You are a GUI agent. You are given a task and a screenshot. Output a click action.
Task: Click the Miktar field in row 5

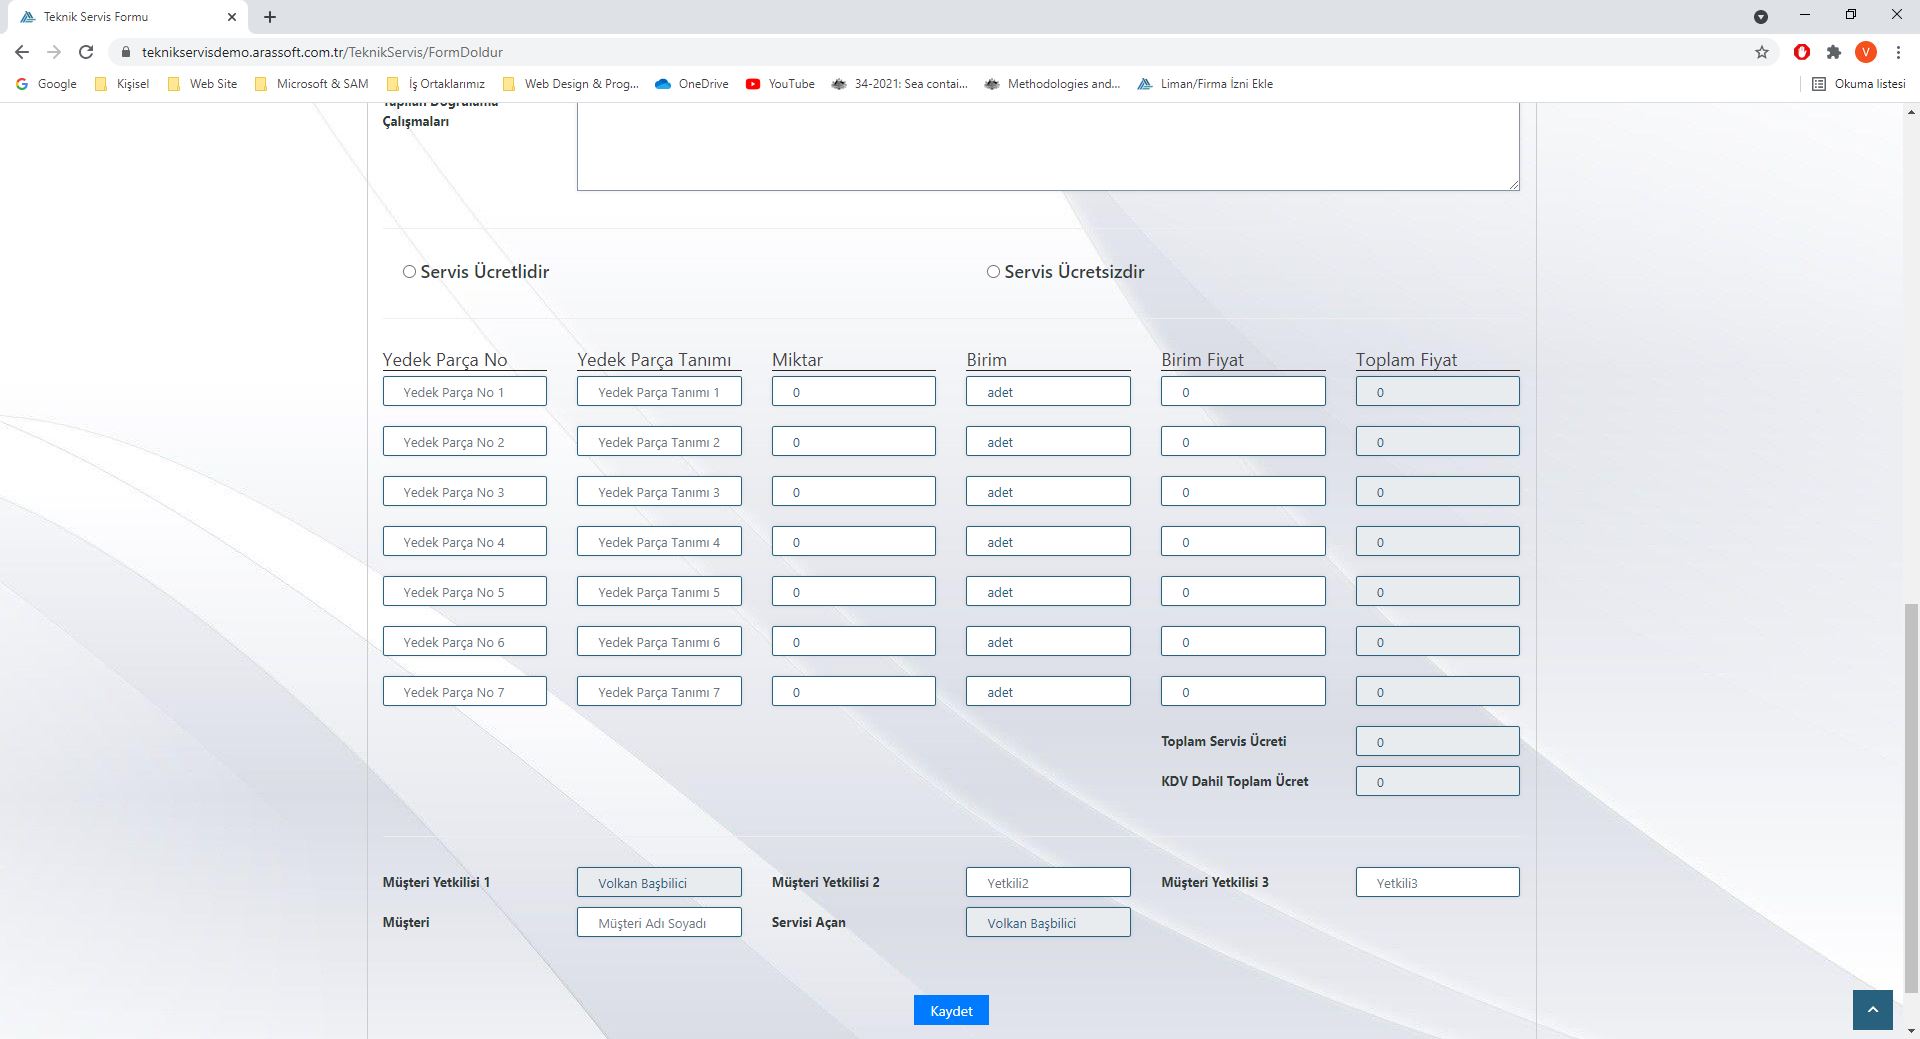click(x=853, y=591)
